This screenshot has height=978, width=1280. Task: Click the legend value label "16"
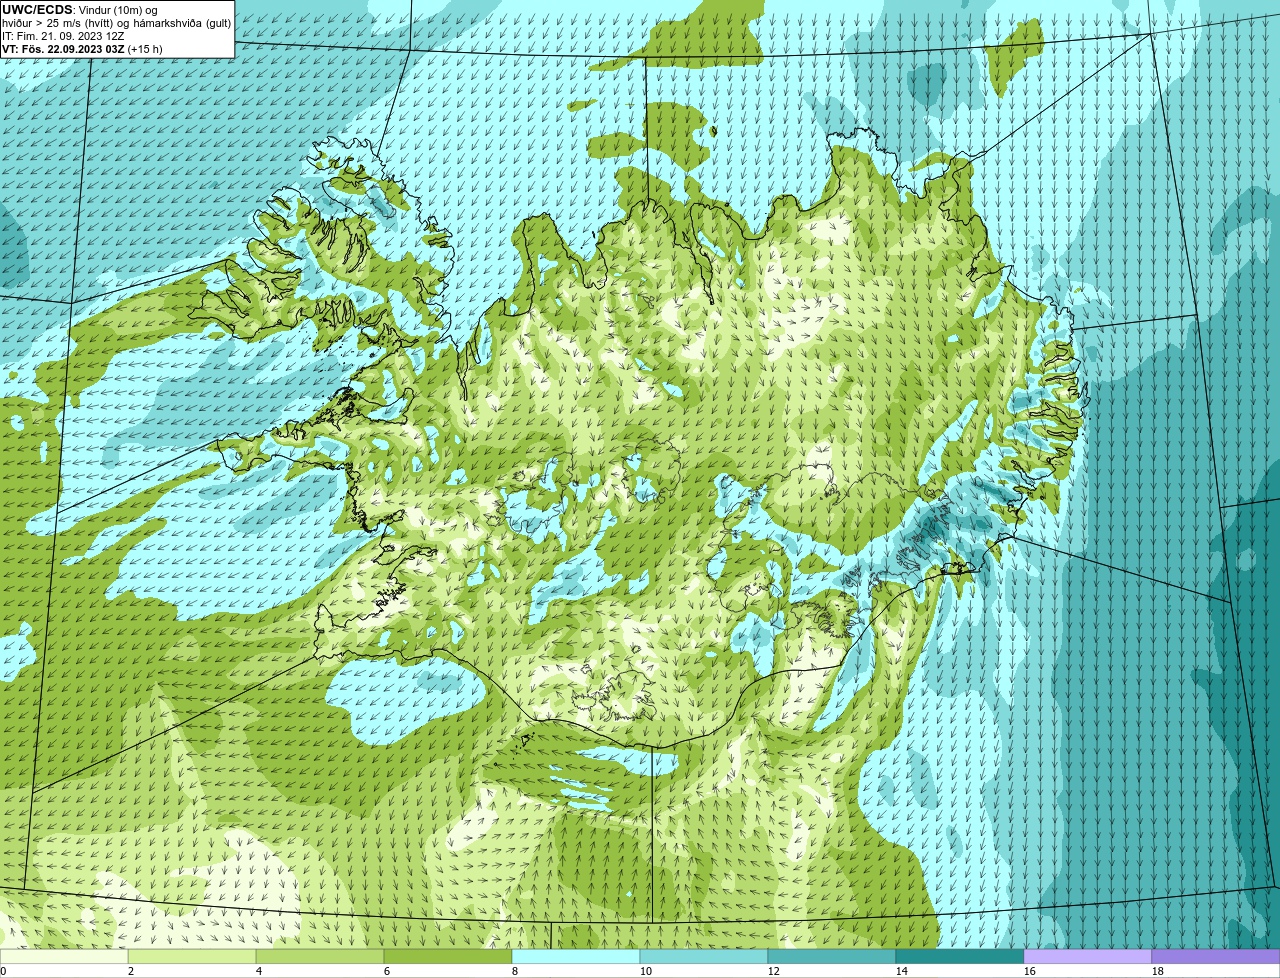1030,971
